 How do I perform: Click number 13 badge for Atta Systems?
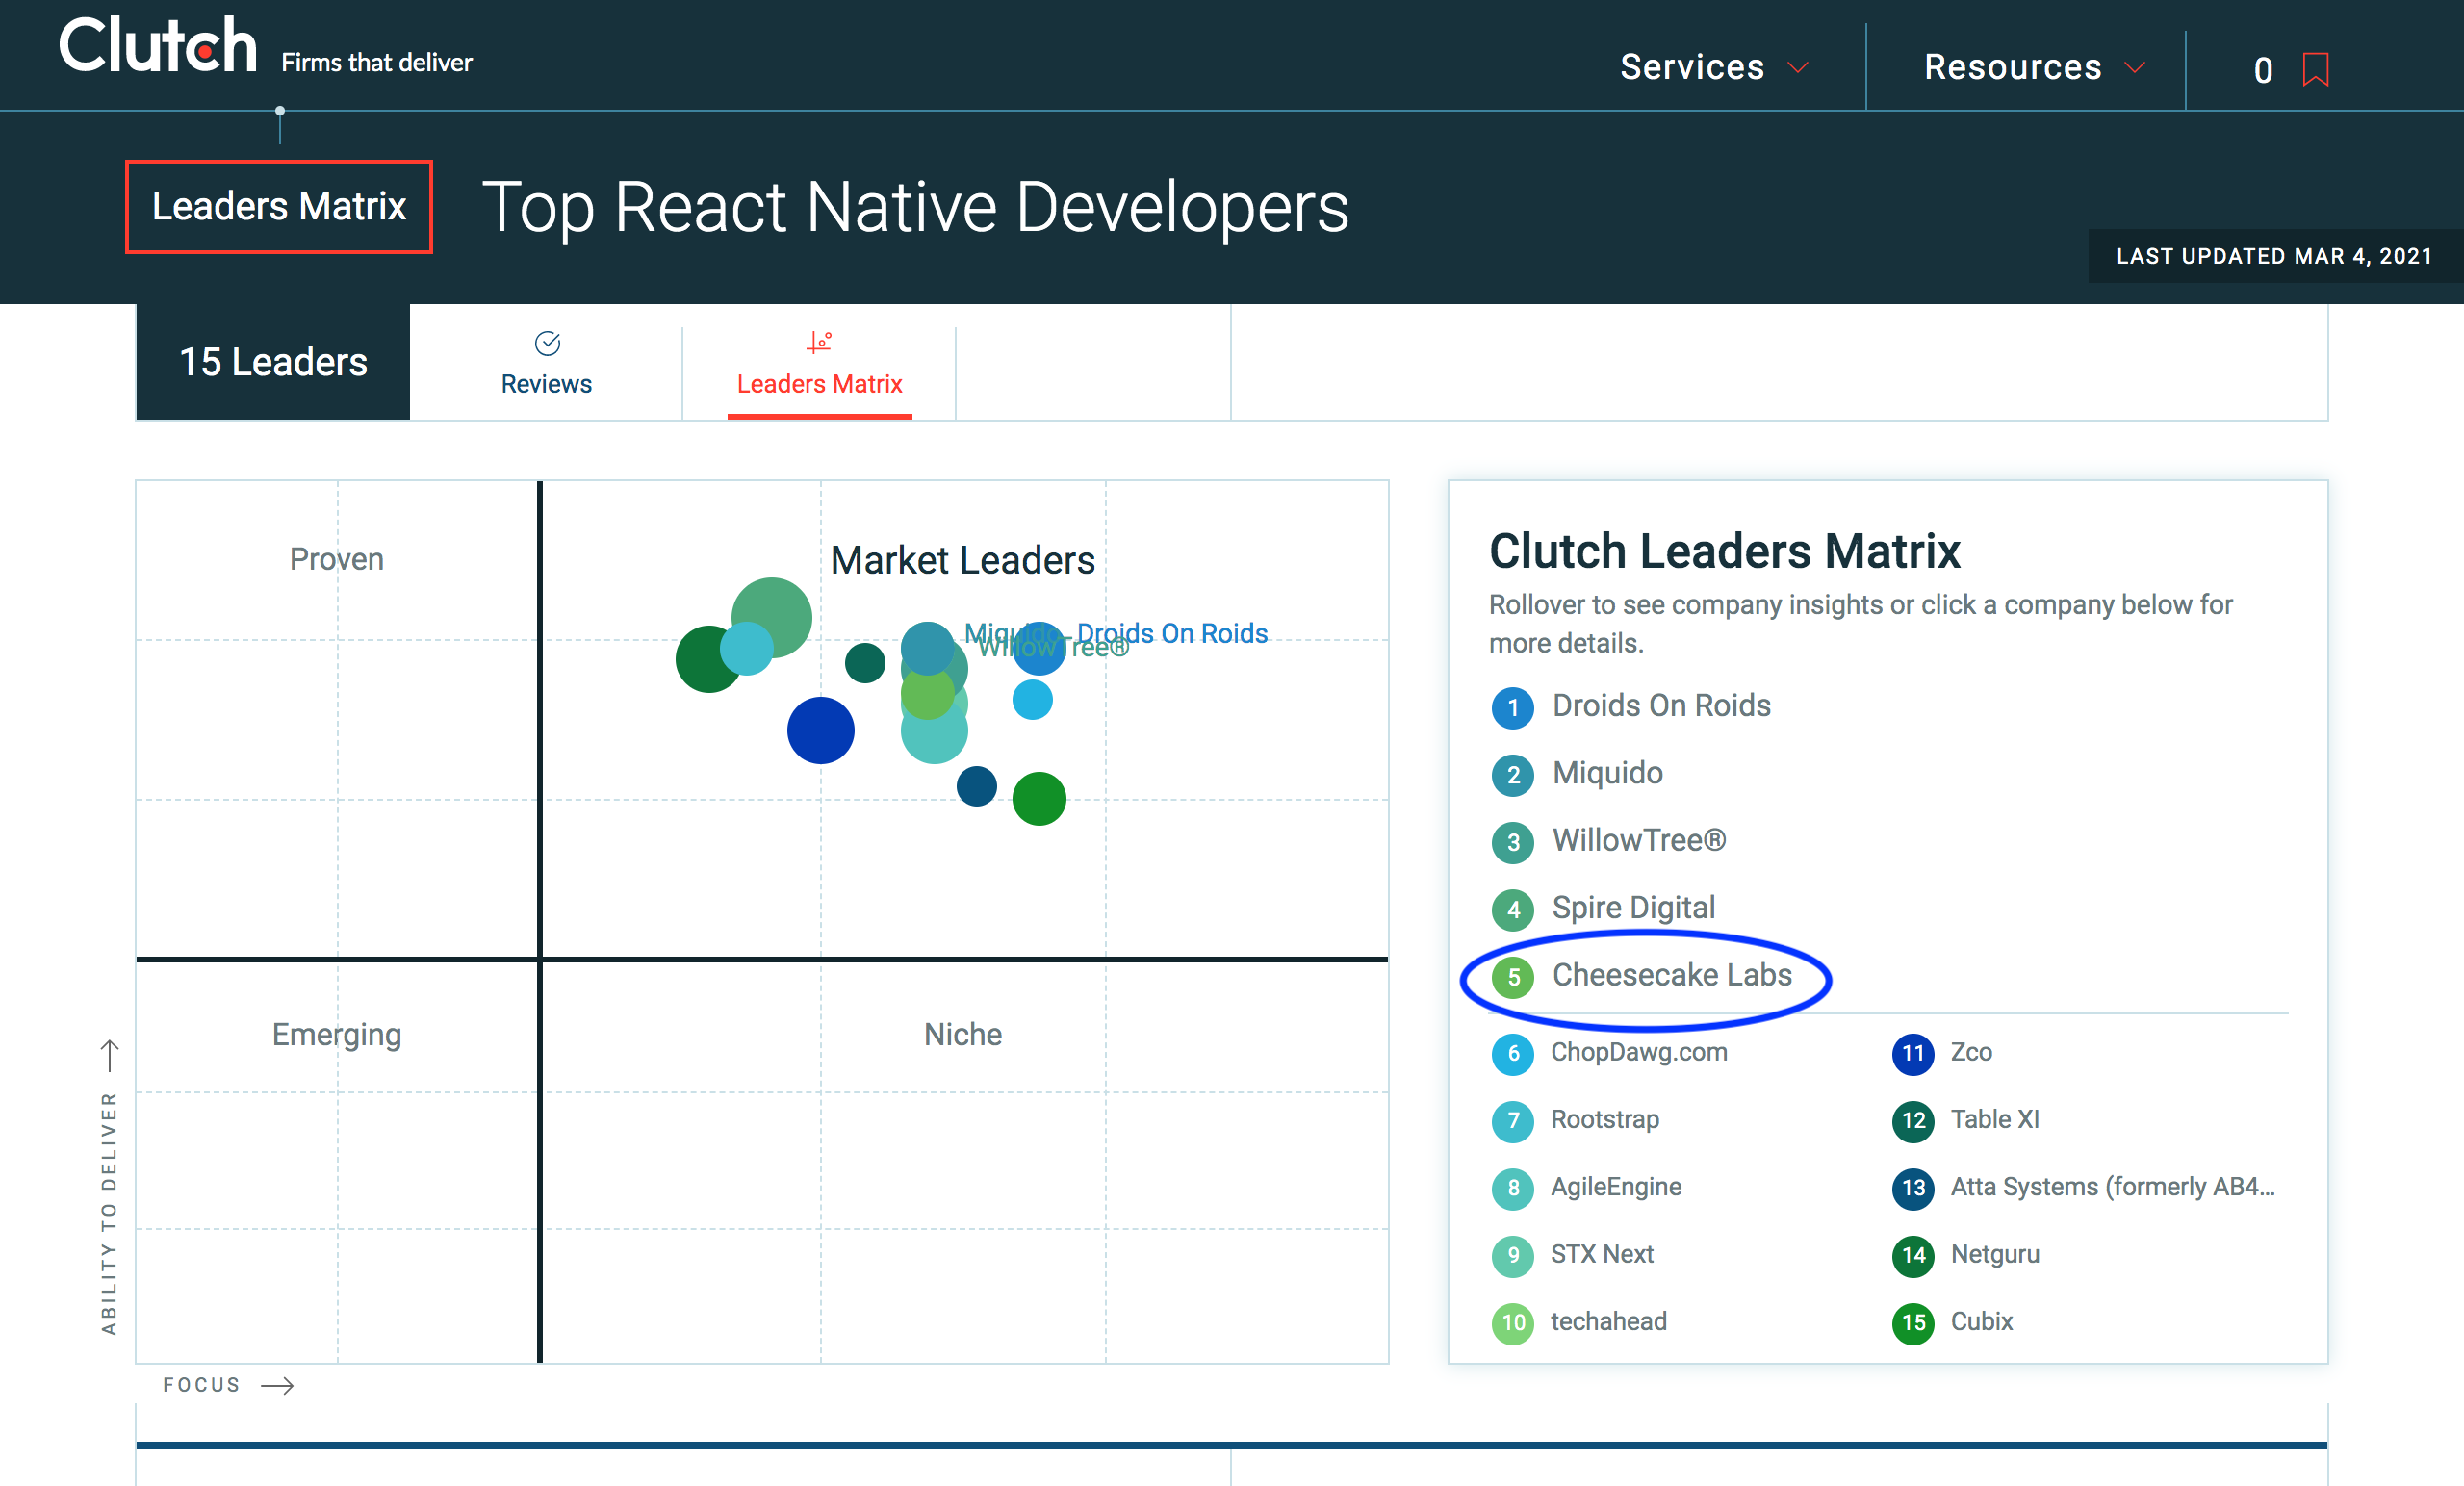pos(1913,1189)
